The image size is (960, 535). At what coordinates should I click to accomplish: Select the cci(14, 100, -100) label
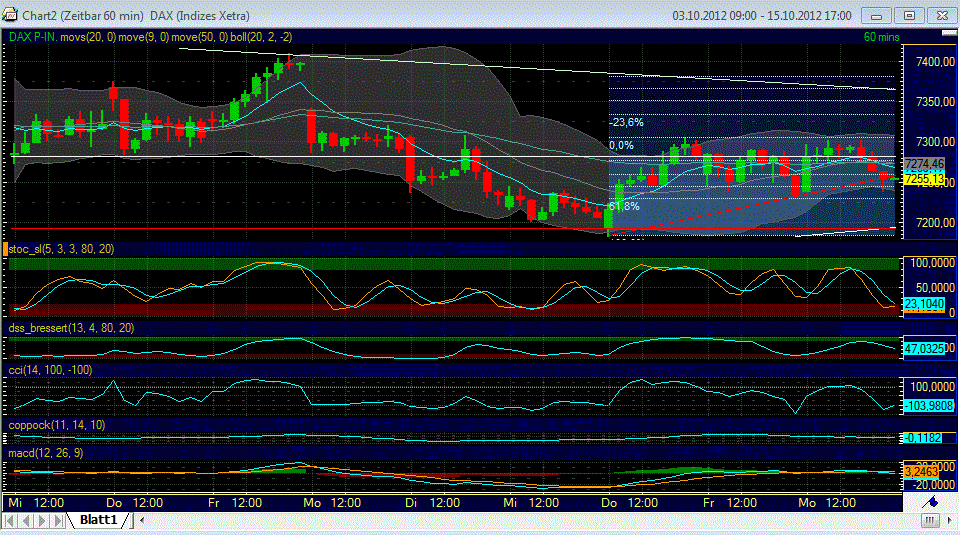(50, 370)
